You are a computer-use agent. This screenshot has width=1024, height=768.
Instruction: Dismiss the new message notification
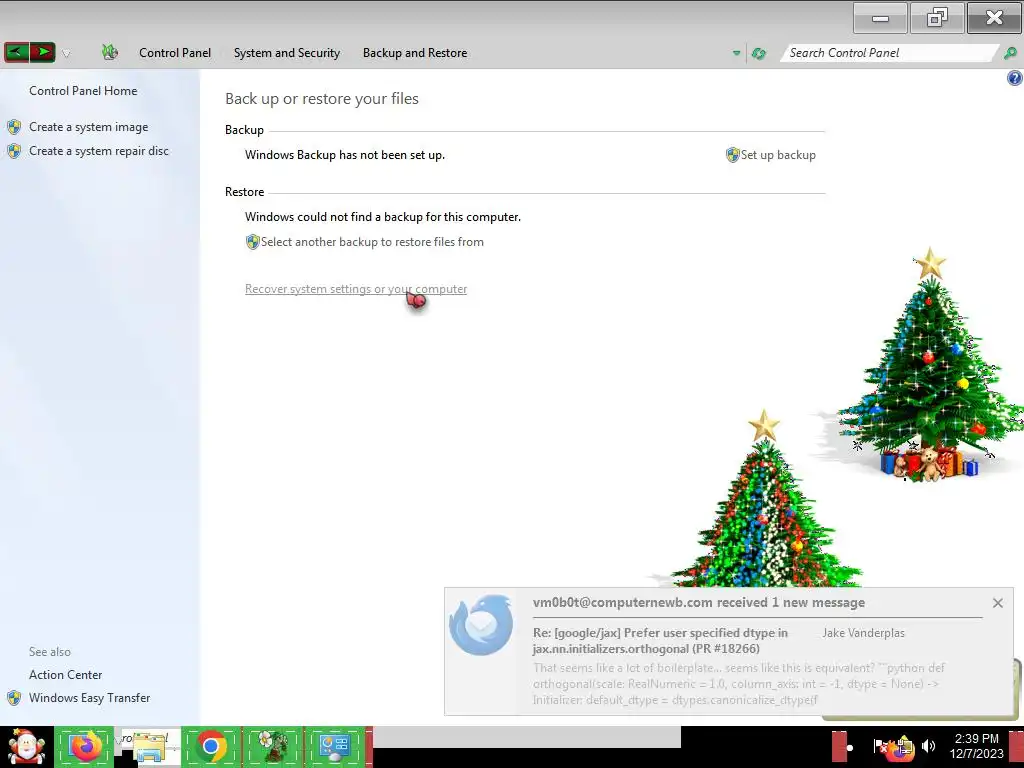pyautogui.click(x=997, y=603)
